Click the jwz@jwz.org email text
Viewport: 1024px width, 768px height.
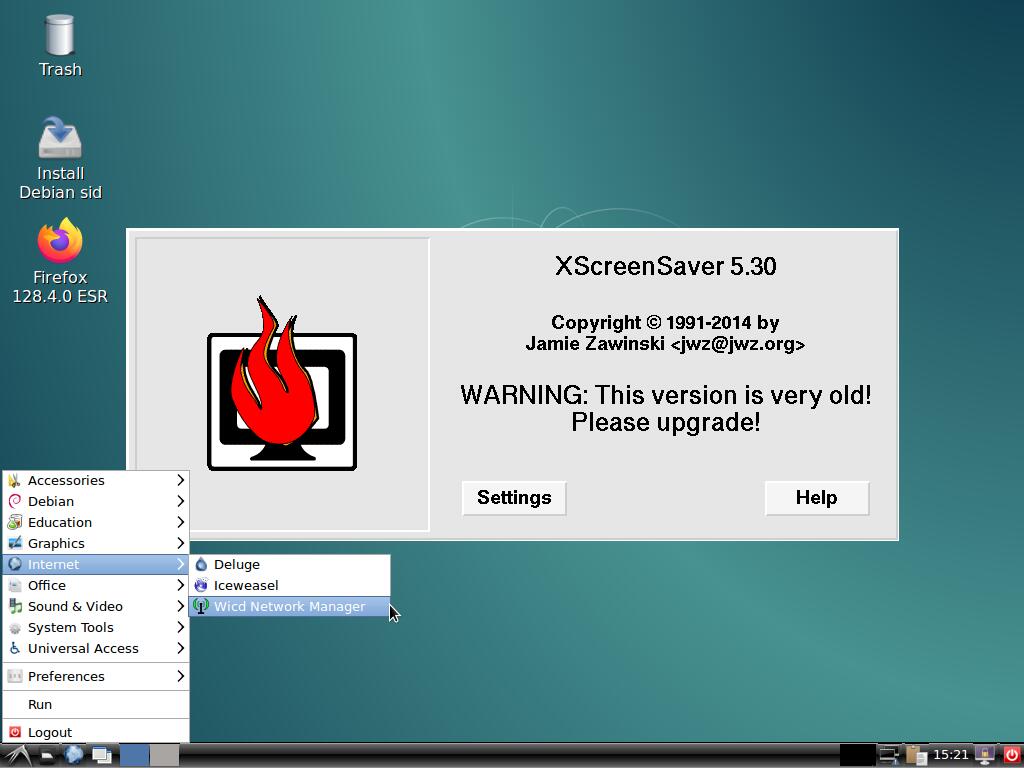(x=738, y=344)
